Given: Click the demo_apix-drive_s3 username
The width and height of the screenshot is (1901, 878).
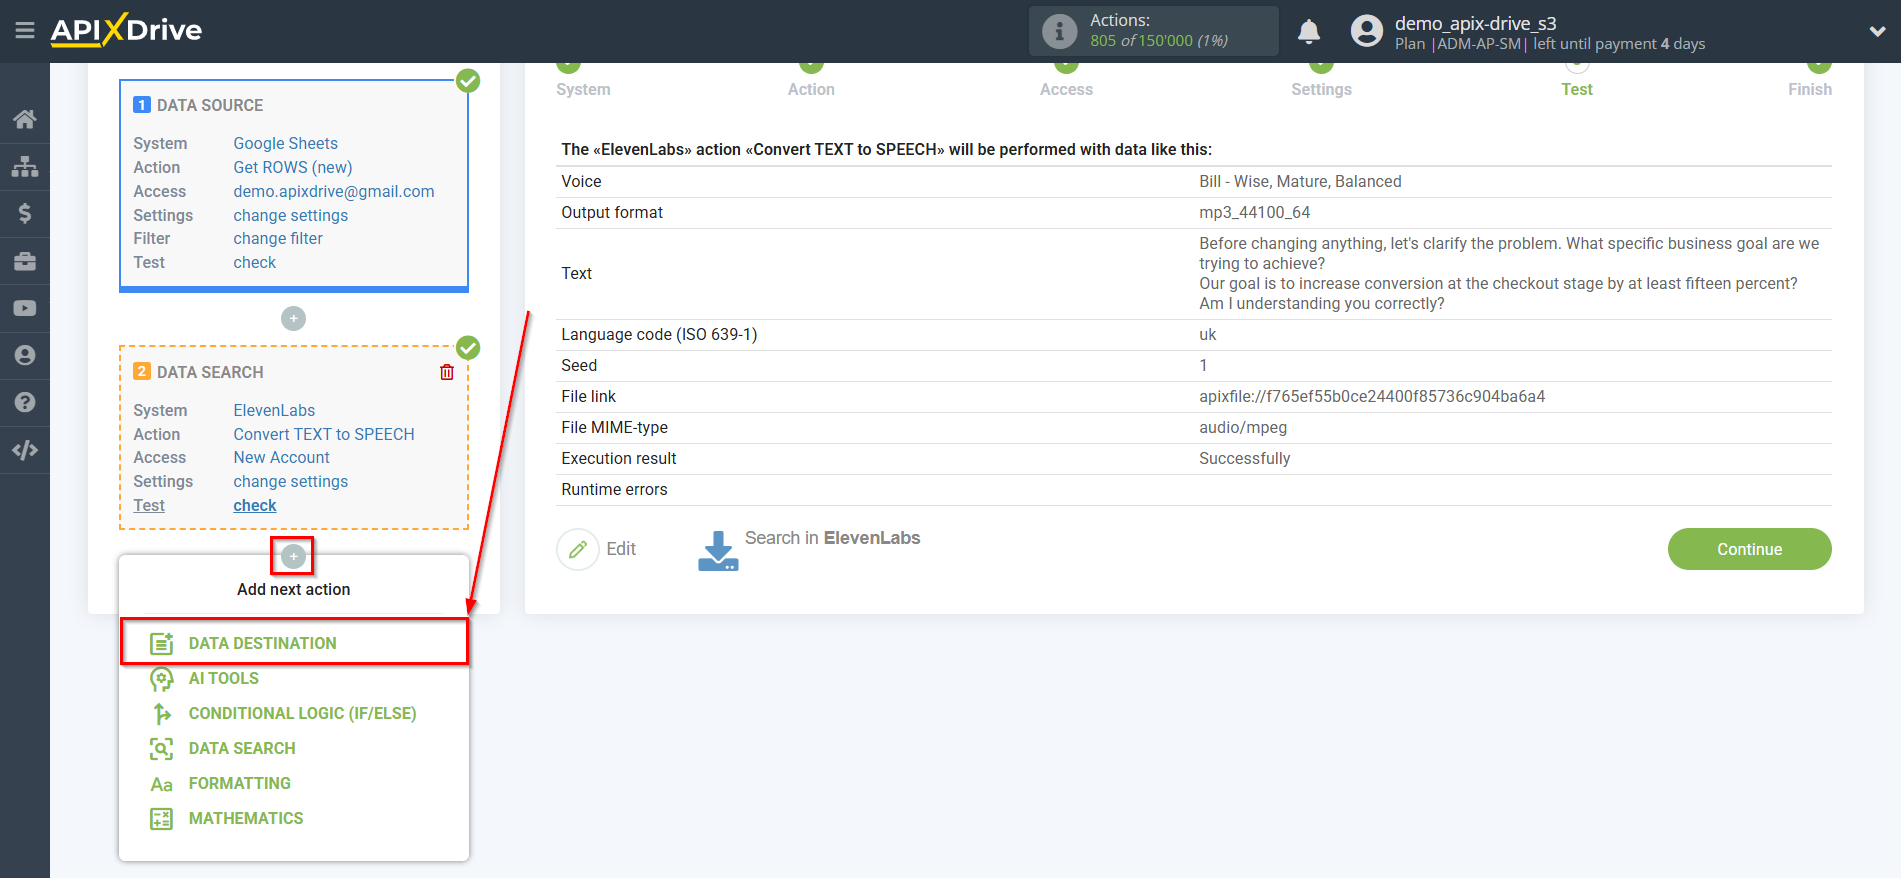Looking at the screenshot, I should pos(1475,23).
